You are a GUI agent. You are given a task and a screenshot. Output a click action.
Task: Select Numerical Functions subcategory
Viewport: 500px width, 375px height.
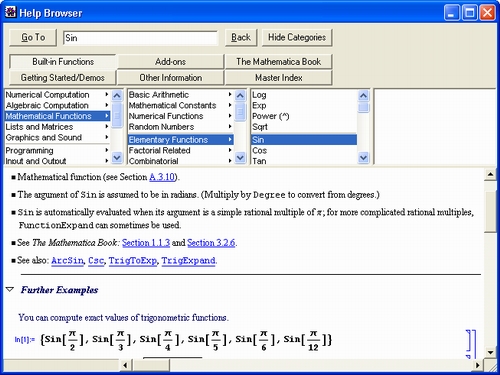tap(181, 116)
